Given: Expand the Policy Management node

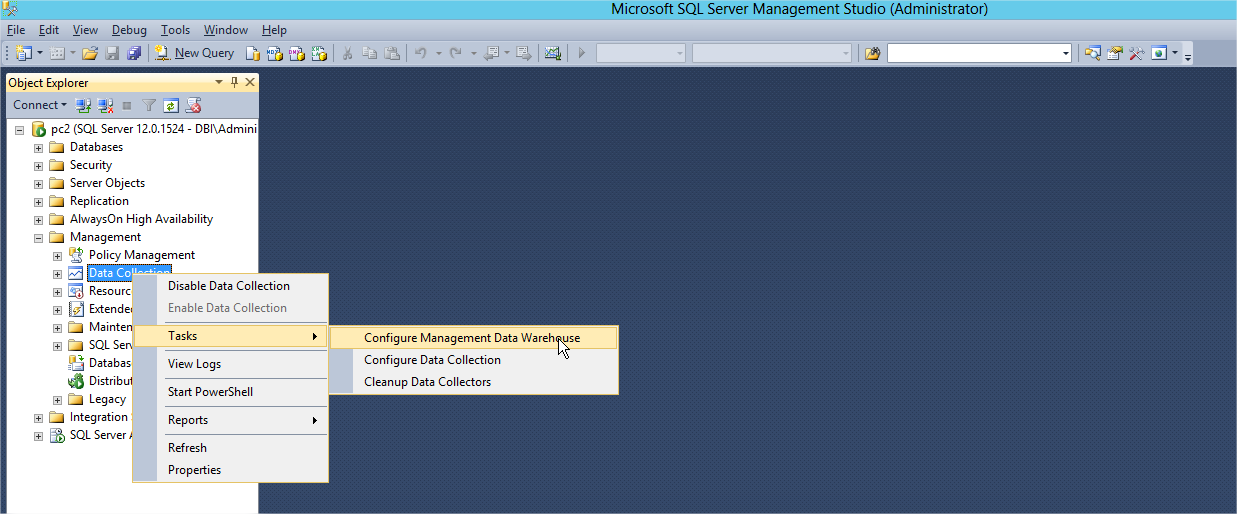Looking at the screenshot, I should (58, 256).
